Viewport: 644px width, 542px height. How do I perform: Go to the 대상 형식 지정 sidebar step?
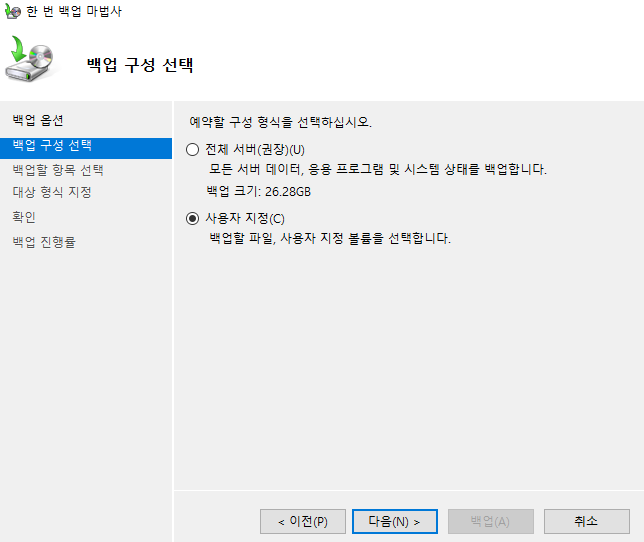pyautogui.click(x=52, y=192)
